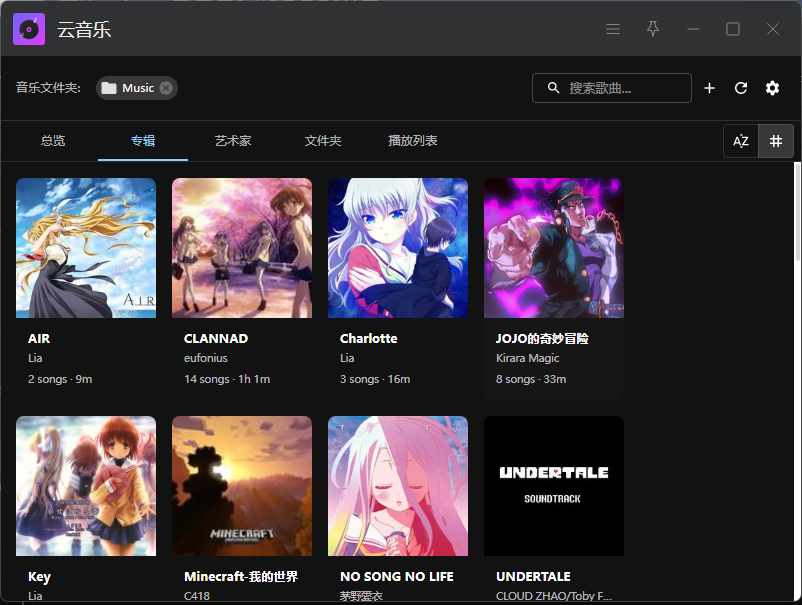Image resolution: width=802 pixels, height=605 pixels.
Task: Refresh the music library
Action: pos(741,88)
